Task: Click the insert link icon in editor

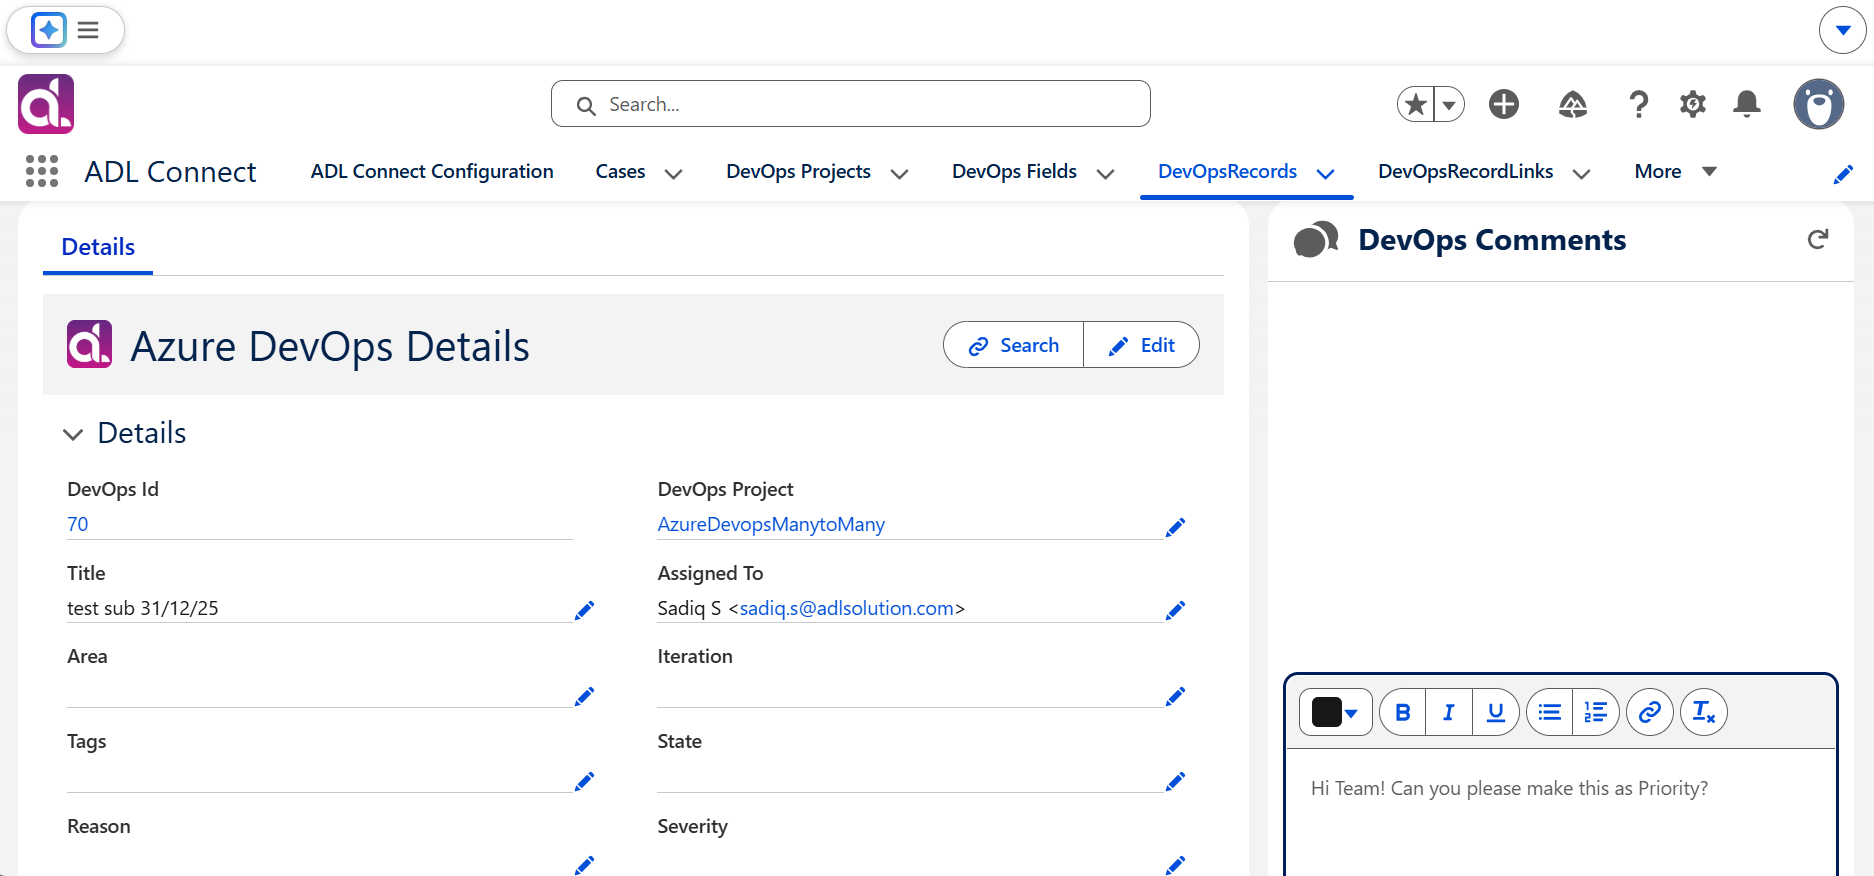Action: [1650, 712]
